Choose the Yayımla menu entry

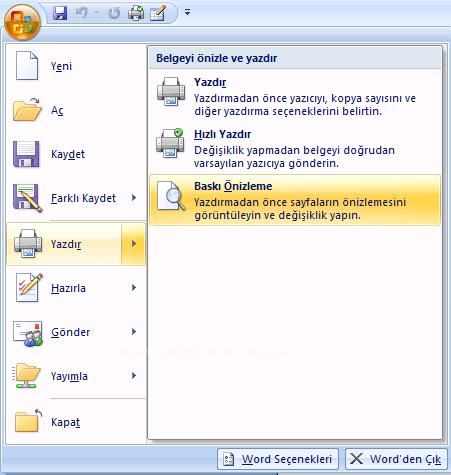pos(69,376)
